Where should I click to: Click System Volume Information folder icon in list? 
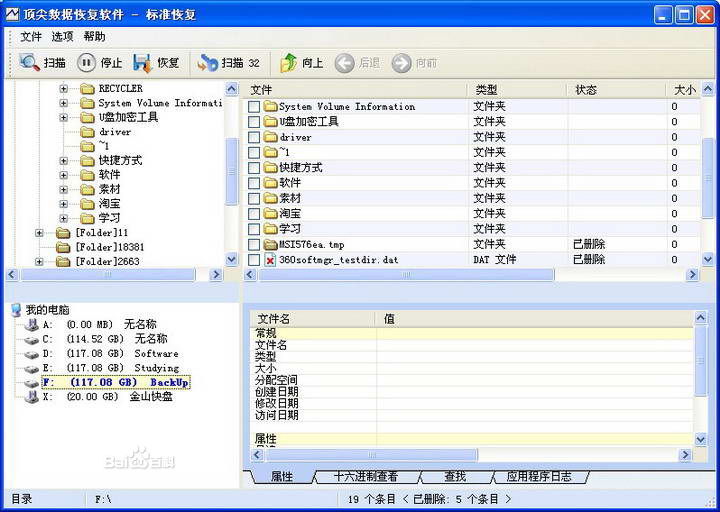coord(271,107)
